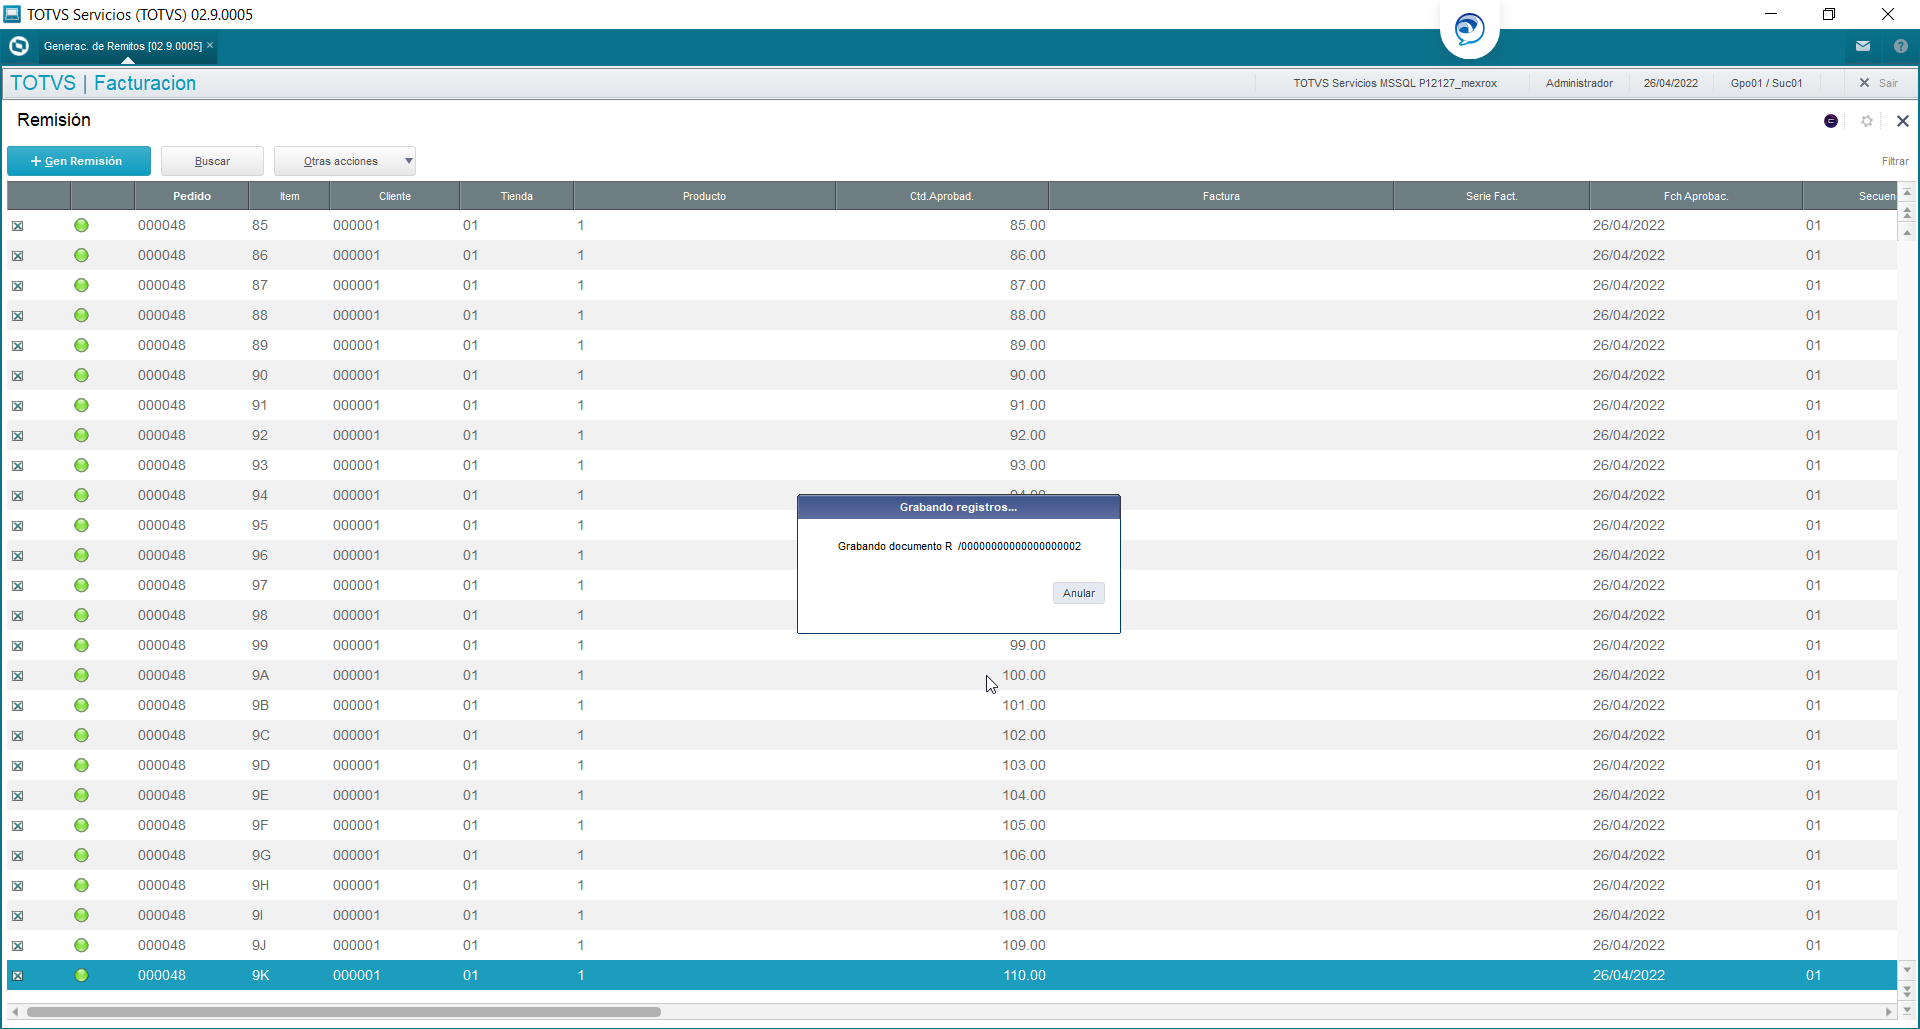This screenshot has height=1029, width=1920.
Task: Select the Gpo01 / Suc01 header field
Action: [1767, 83]
